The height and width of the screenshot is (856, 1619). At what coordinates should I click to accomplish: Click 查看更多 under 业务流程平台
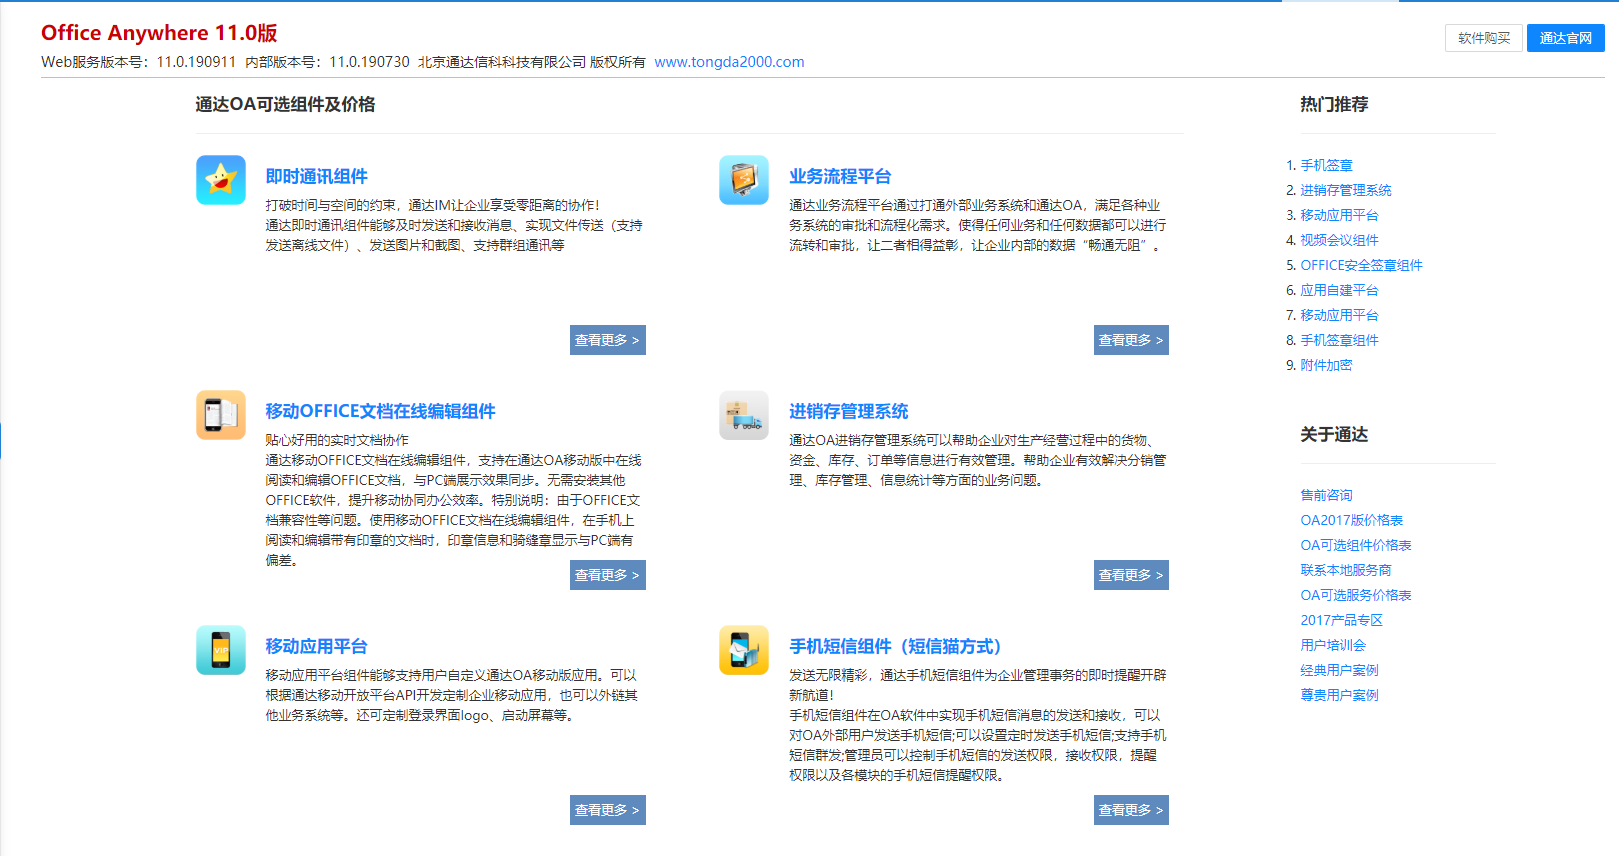pos(1131,340)
